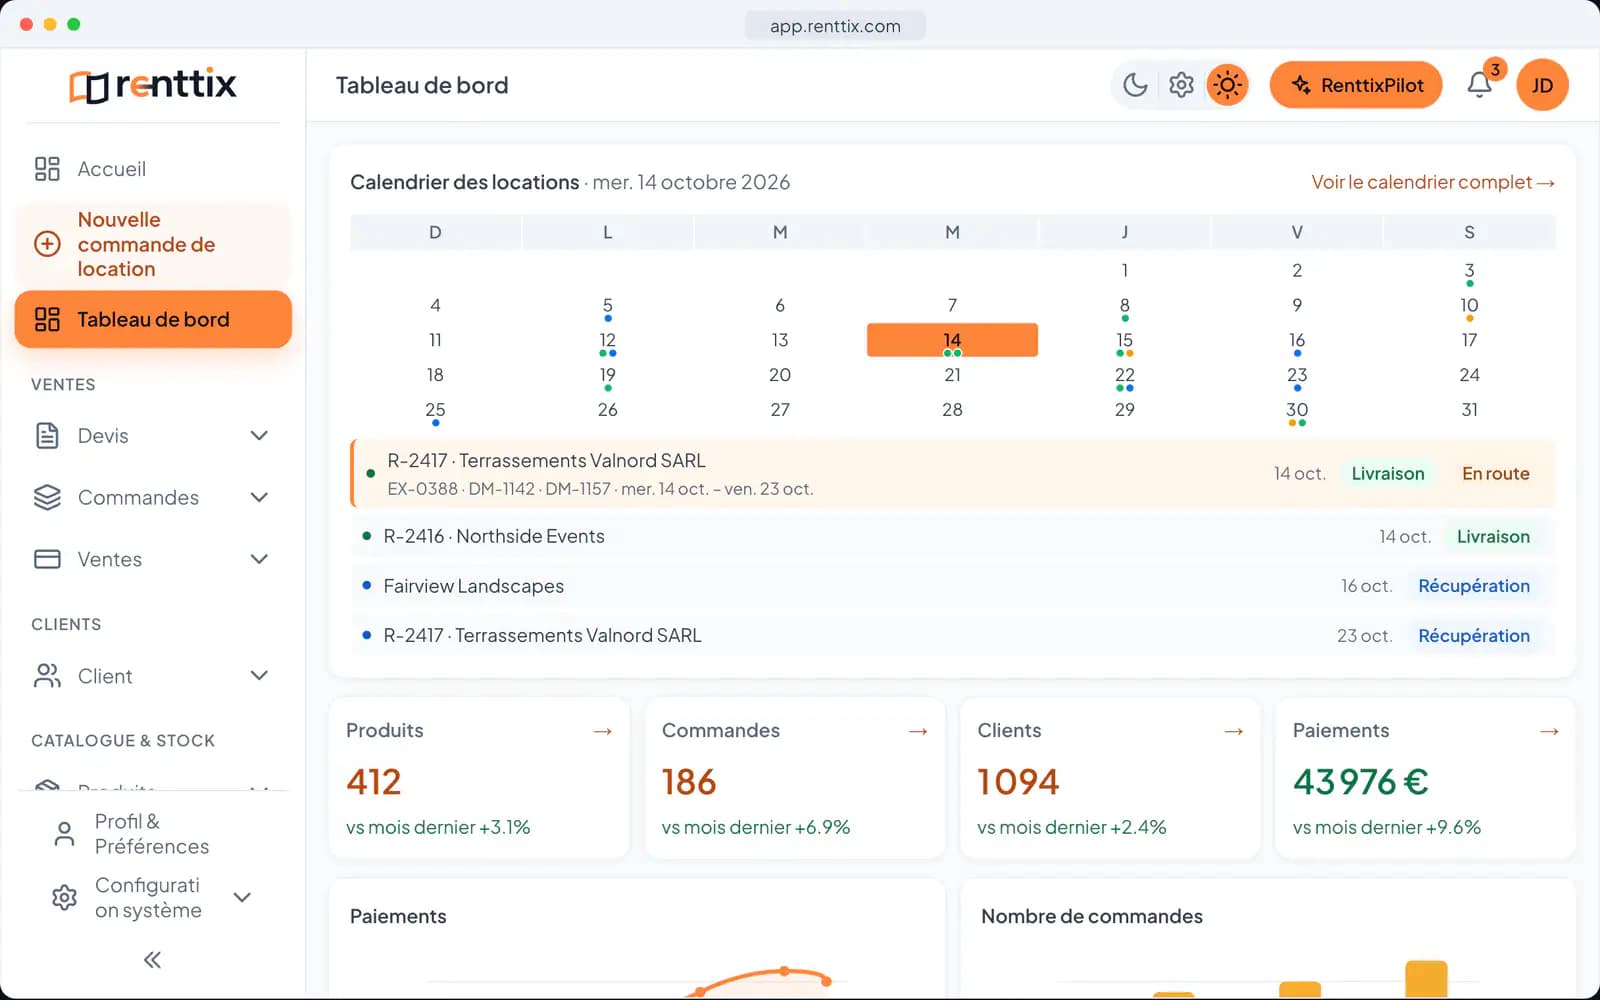Open R-2417 Terrassements Valnord SARL Livraison row
This screenshot has height=1000, width=1600.
coord(953,474)
